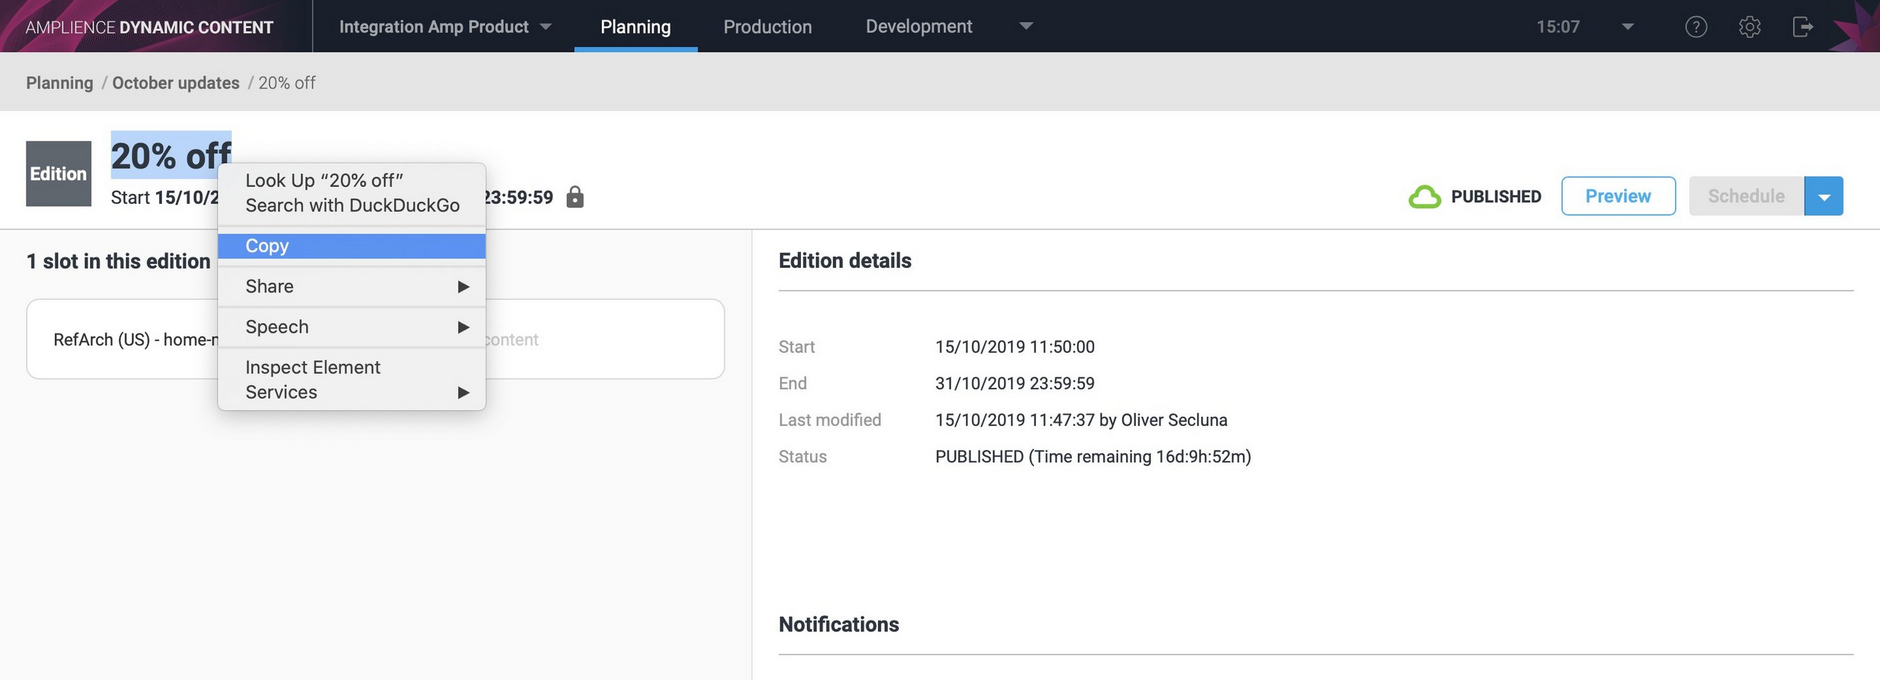
Task: Open the RefArch (US) slot card
Action: 375,339
